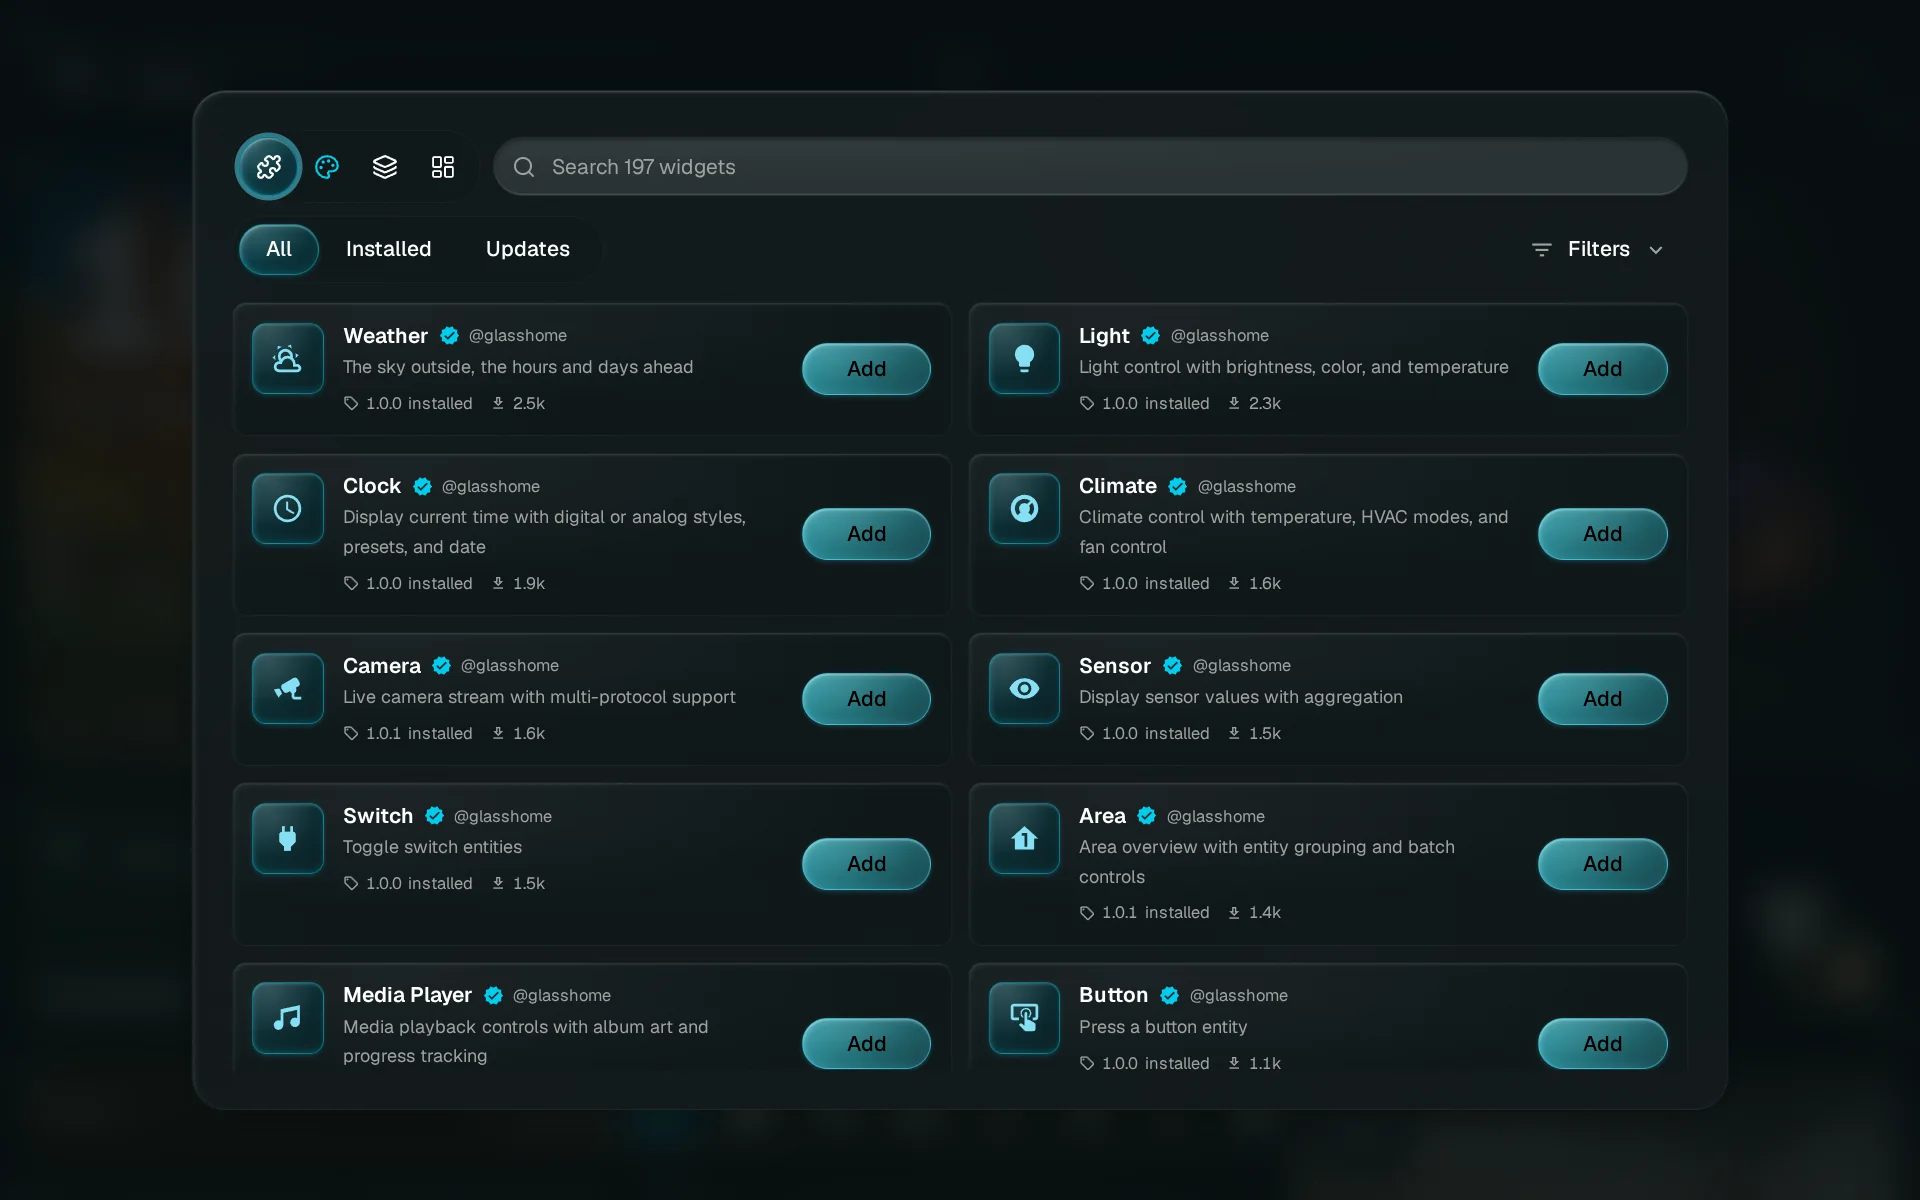Click the Sensor eye icon
Viewport: 1920px width, 1200px height.
pyautogui.click(x=1024, y=688)
